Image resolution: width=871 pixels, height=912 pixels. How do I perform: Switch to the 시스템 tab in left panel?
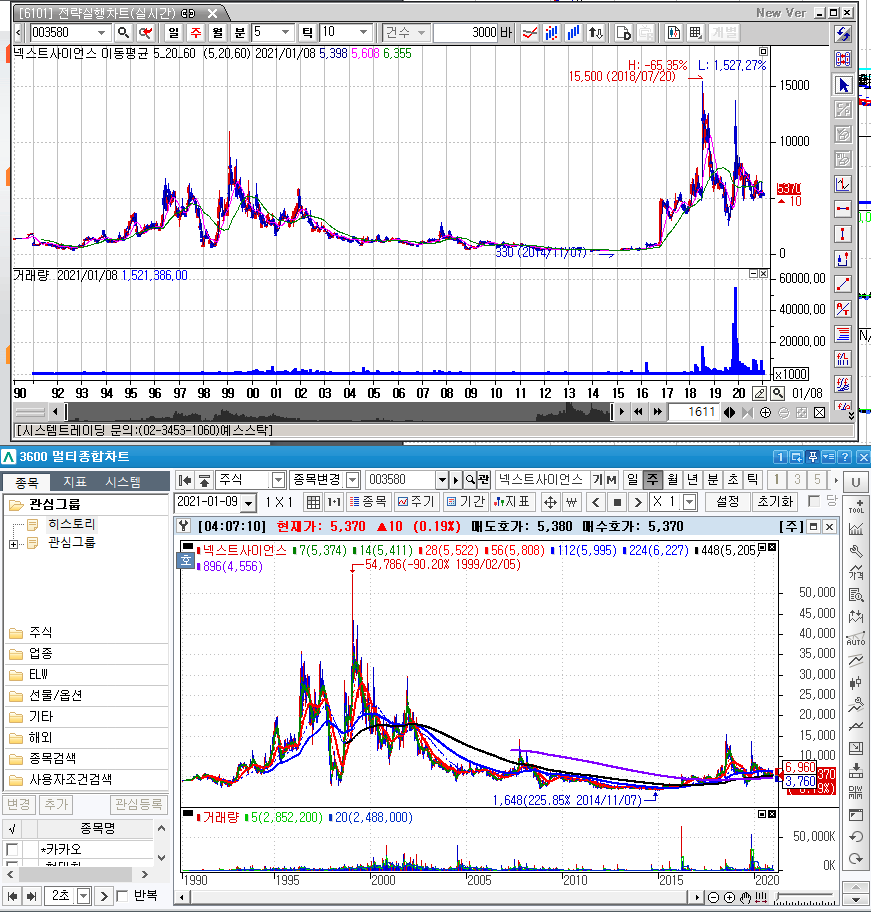pyautogui.click(x=123, y=482)
